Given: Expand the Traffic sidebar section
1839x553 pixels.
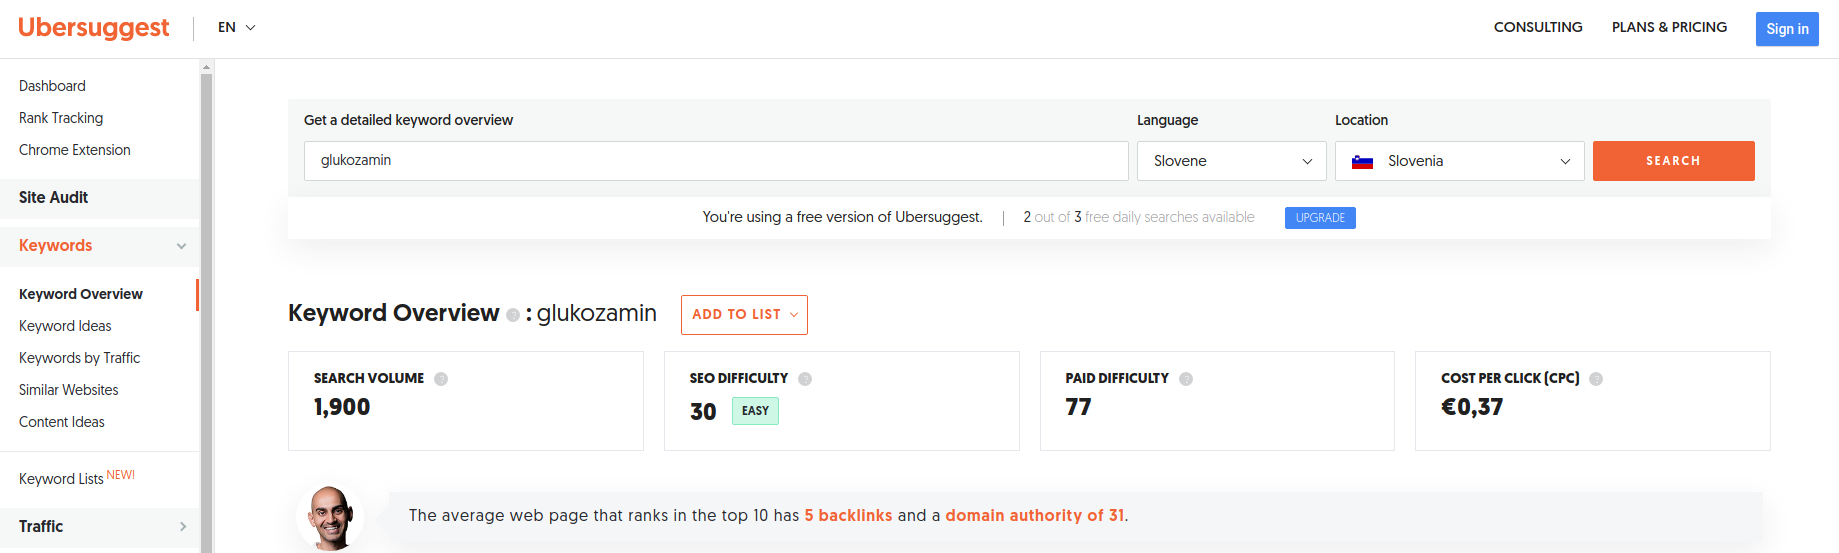Looking at the screenshot, I should click(182, 527).
